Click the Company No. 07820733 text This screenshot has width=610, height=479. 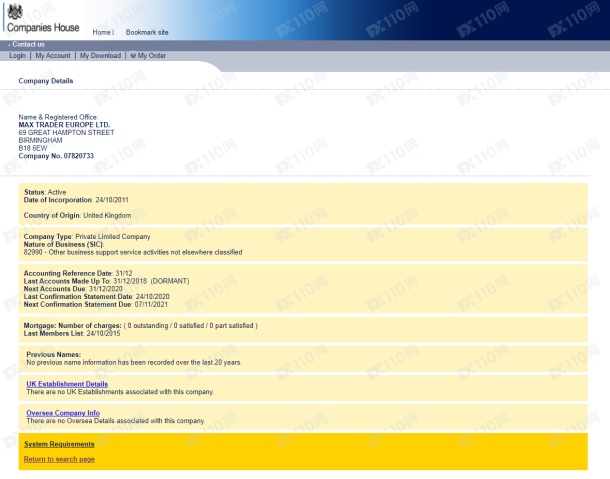point(56,156)
